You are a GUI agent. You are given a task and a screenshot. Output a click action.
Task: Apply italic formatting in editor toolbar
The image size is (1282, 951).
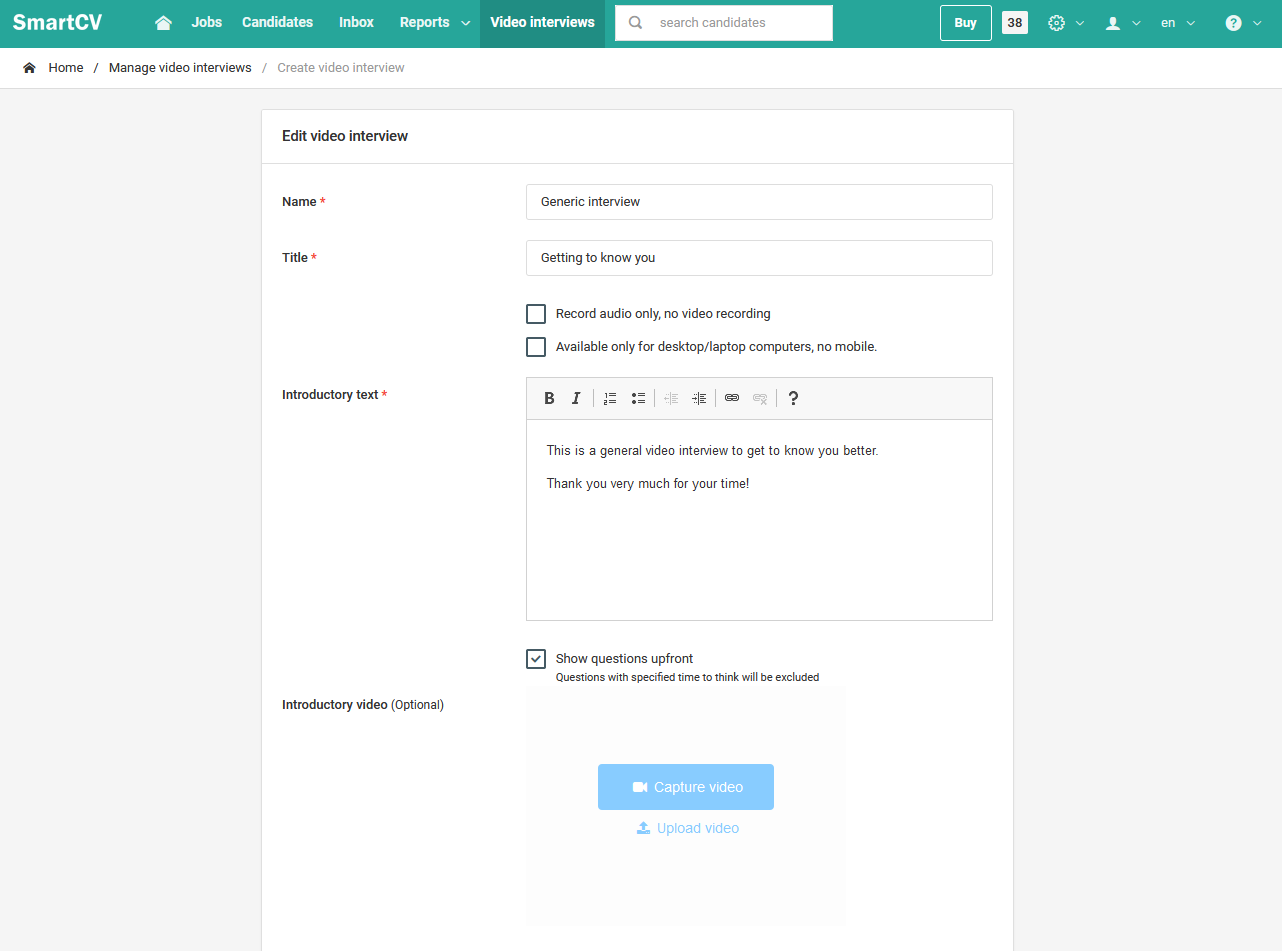tap(576, 398)
